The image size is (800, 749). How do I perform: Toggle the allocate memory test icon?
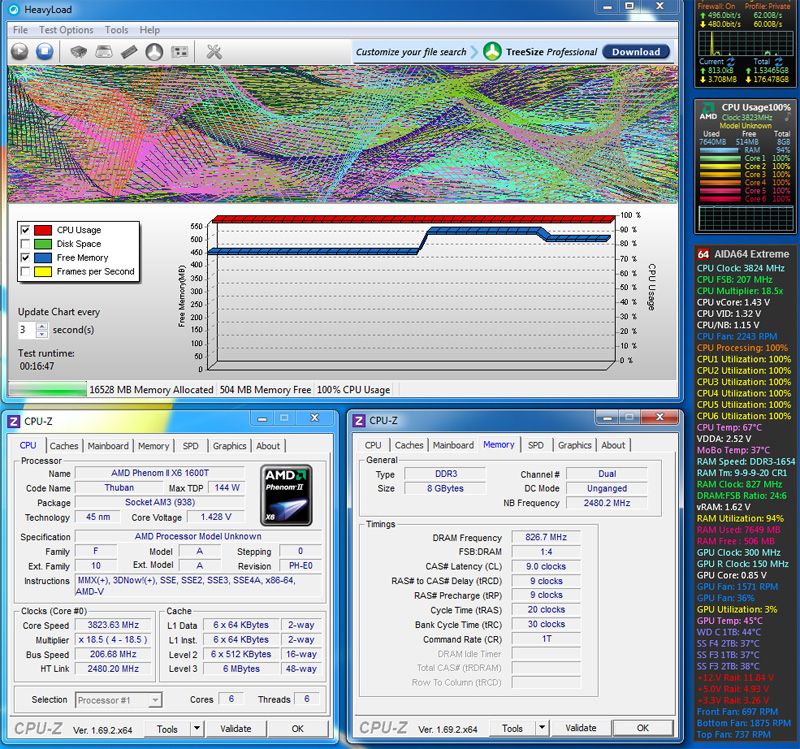(x=129, y=51)
